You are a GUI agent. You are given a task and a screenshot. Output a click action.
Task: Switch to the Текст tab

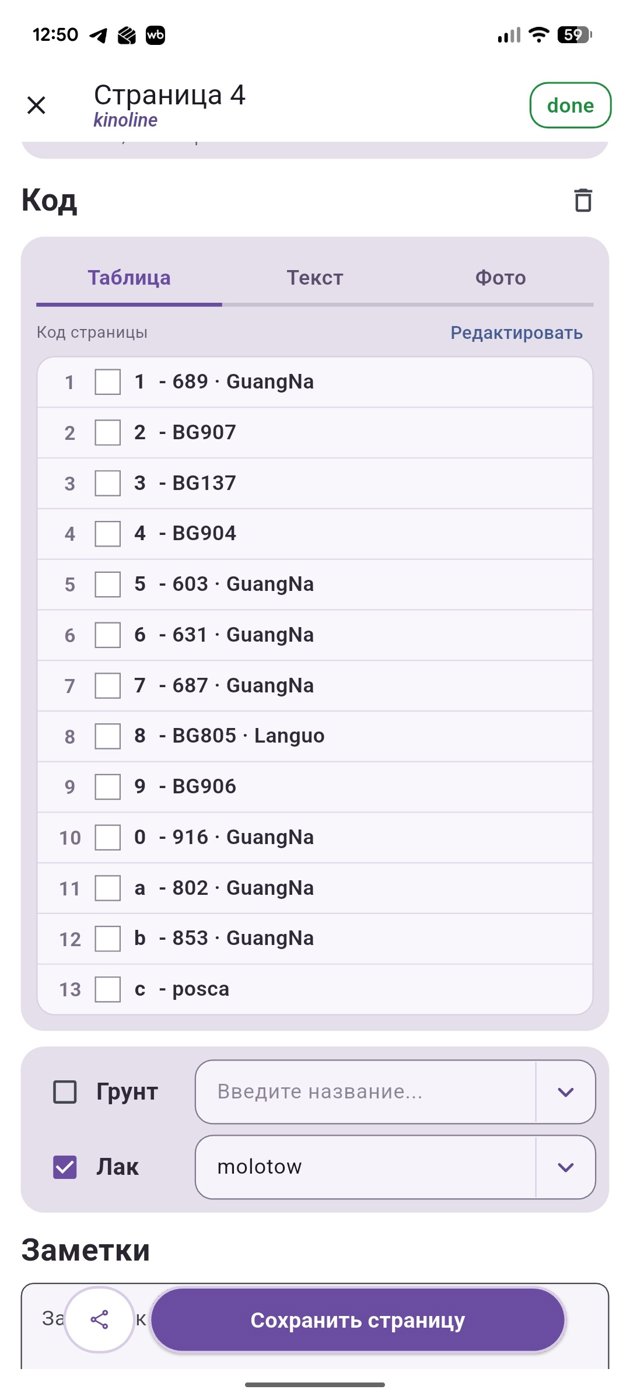[x=315, y=278]
